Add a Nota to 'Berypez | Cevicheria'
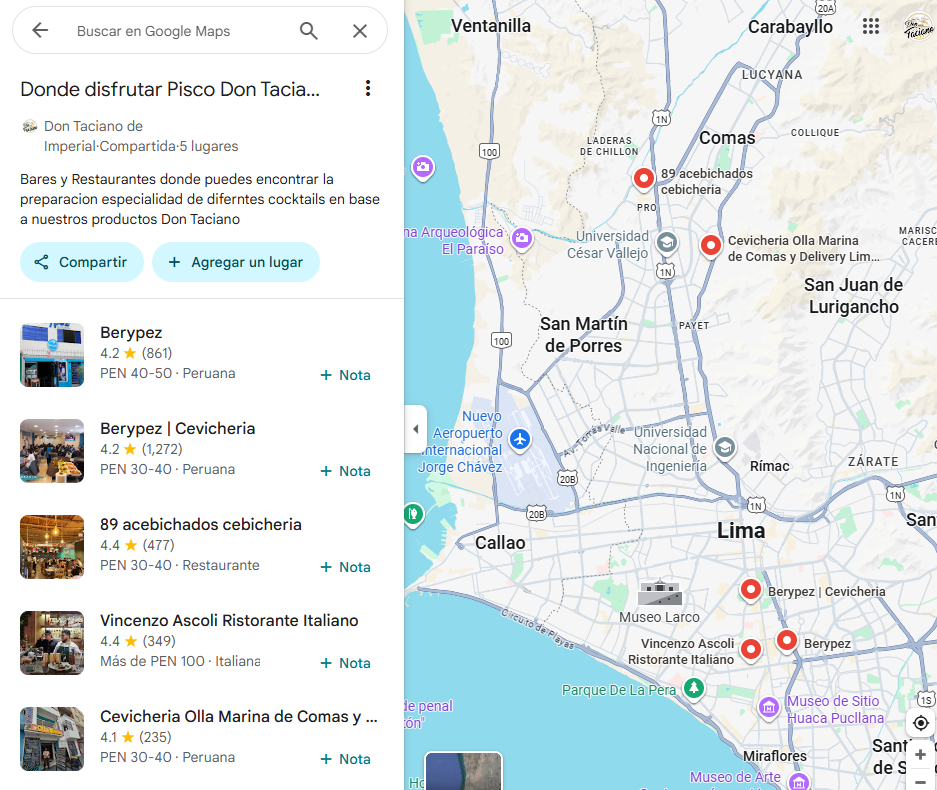Screen dimensions: 937x790 click(345, 471)
